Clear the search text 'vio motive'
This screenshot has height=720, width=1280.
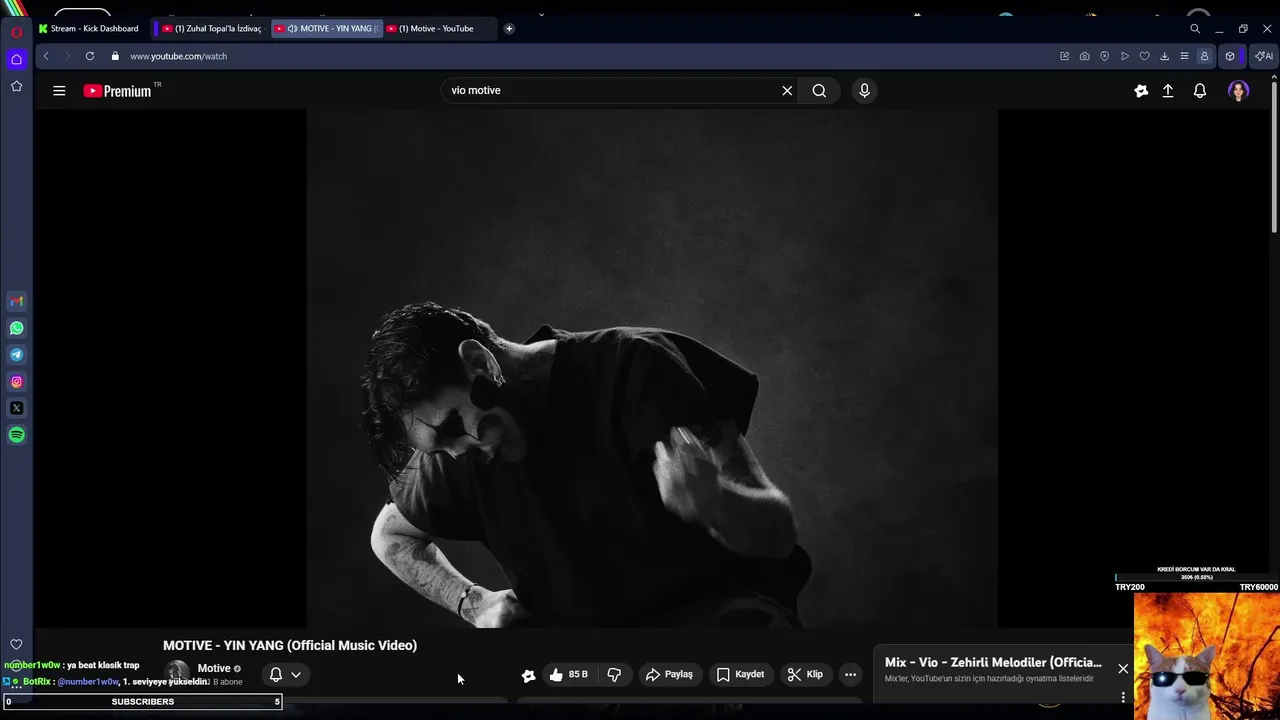click(x=787, y=90)
